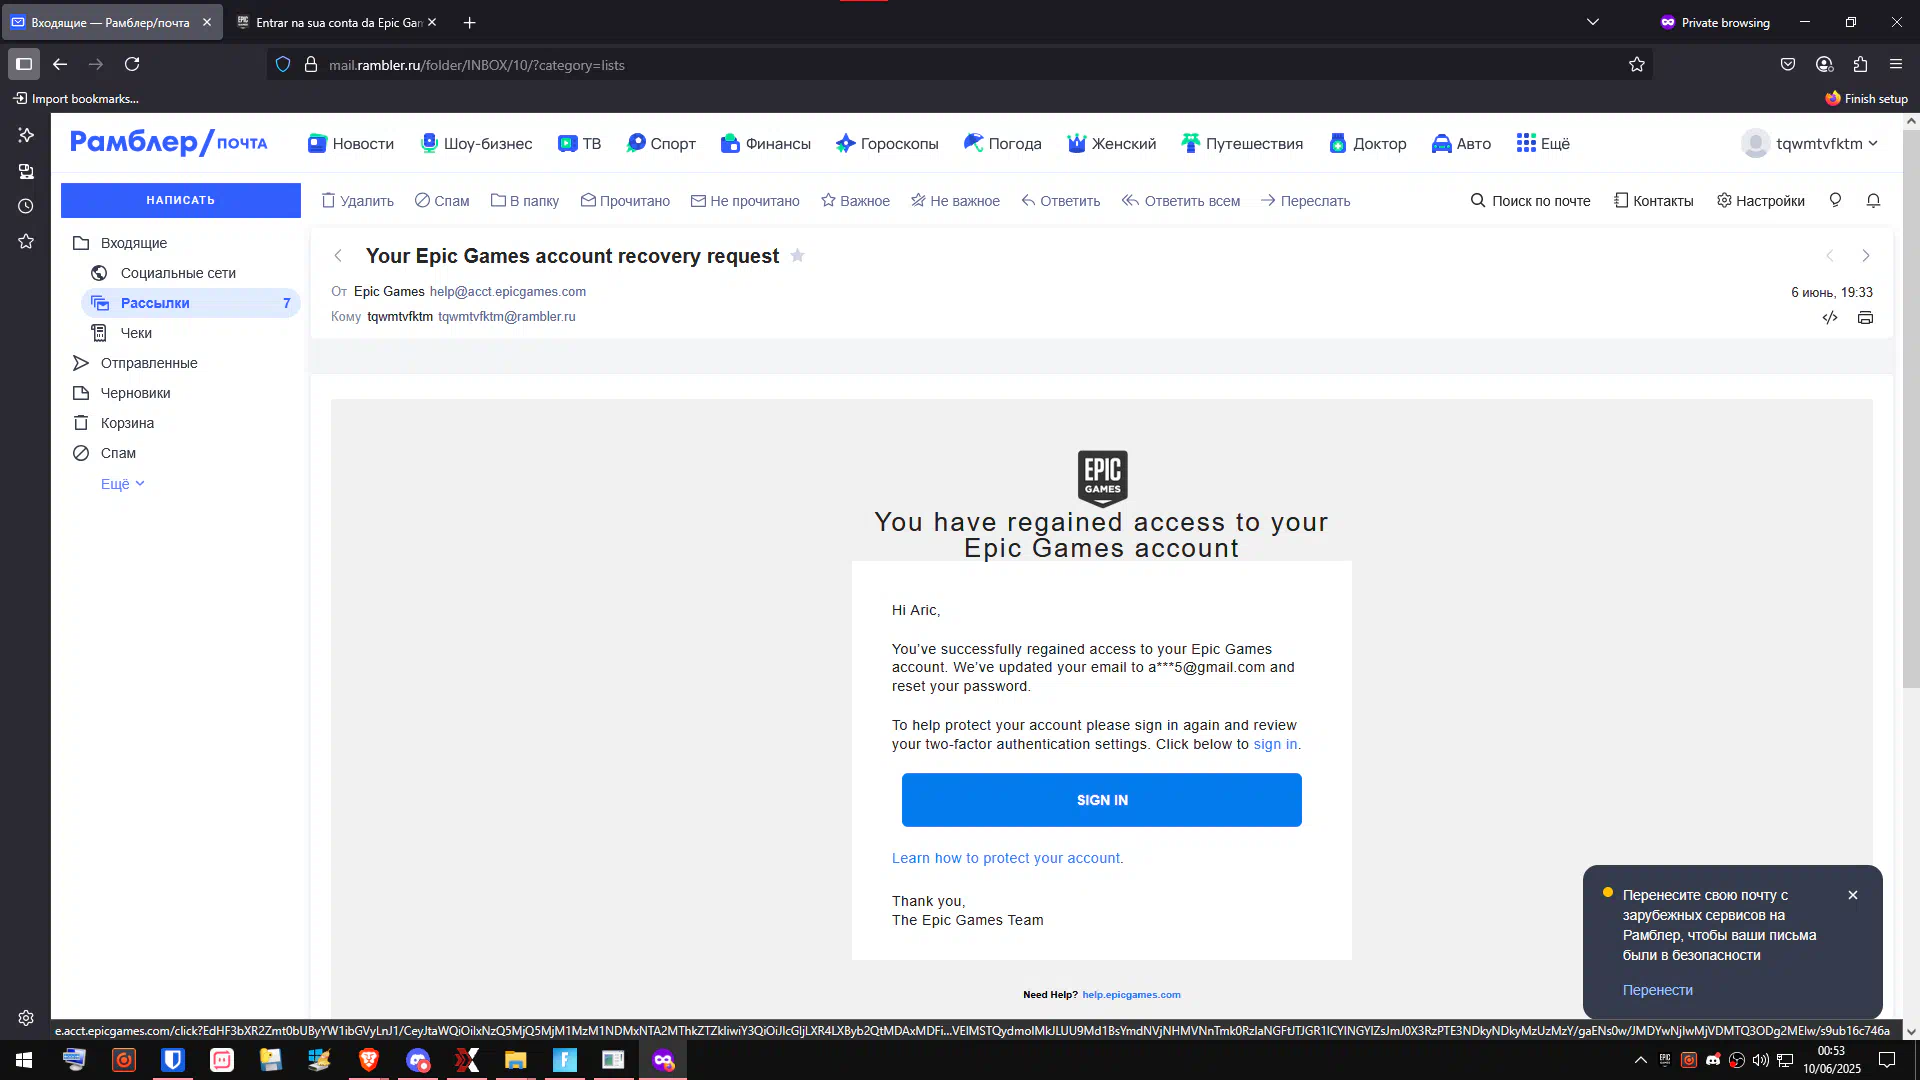Open the Входящие folder

(133, 243)
